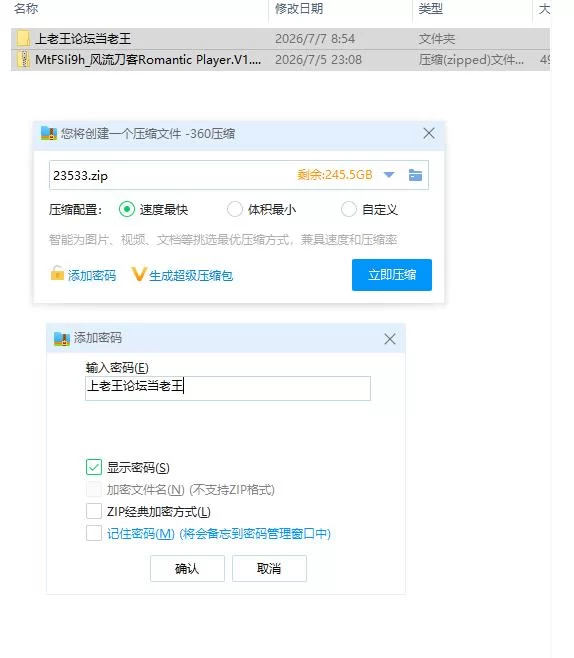Uncheck the 显示密码 checkbox
This screenshot has height=658, width=574.
94,467
